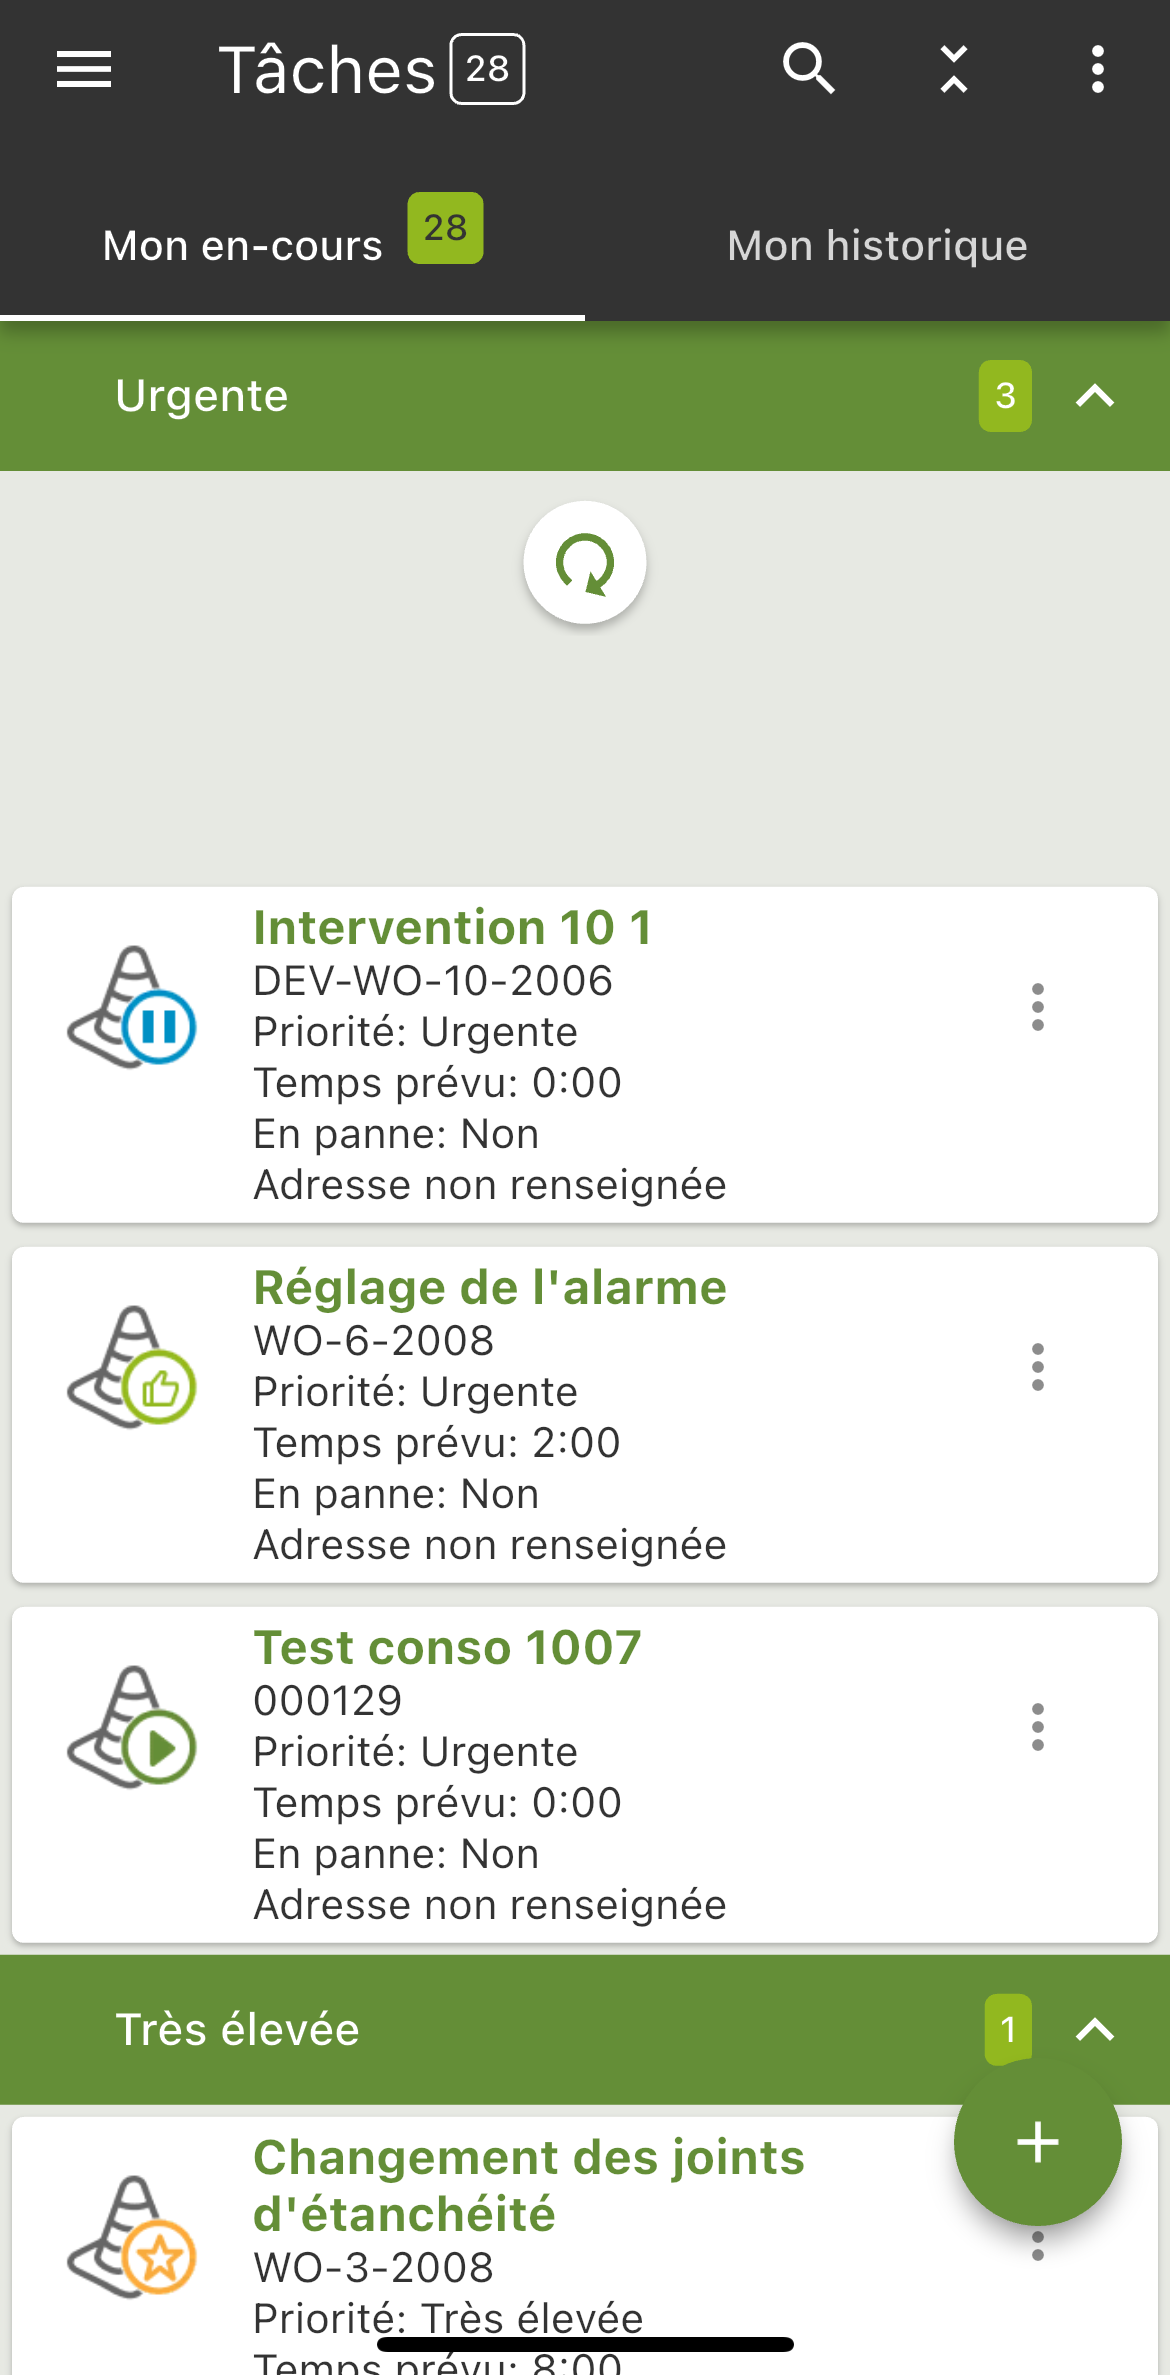Open options menu for Test conso 1007
Viewport: 1170px width, 2375px height.
click(x=1038, y=1727)
